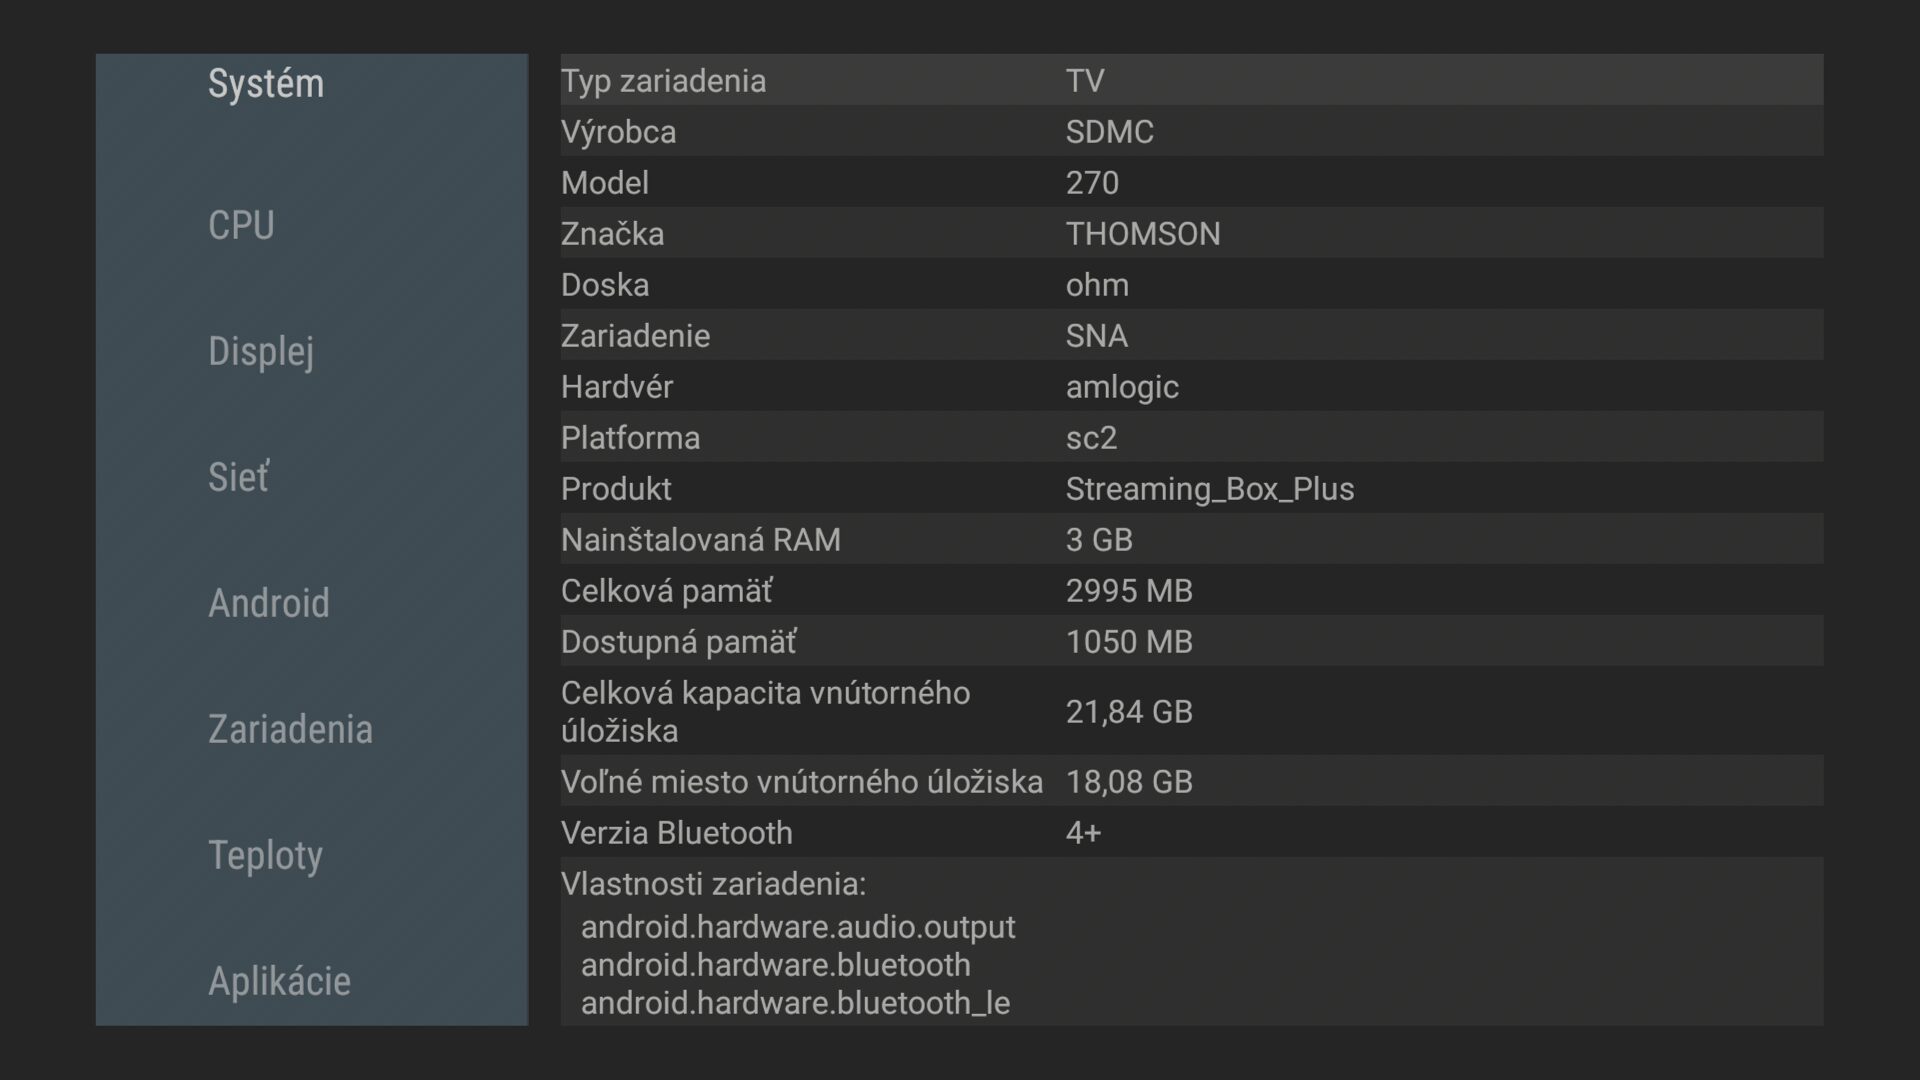Open the Systém section

click(266, 84)
